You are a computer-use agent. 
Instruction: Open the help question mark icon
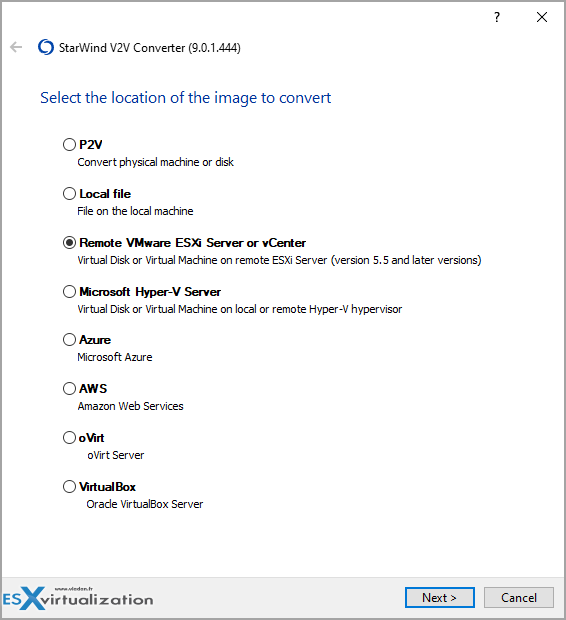pyautogui.click(x=497, y=17)
